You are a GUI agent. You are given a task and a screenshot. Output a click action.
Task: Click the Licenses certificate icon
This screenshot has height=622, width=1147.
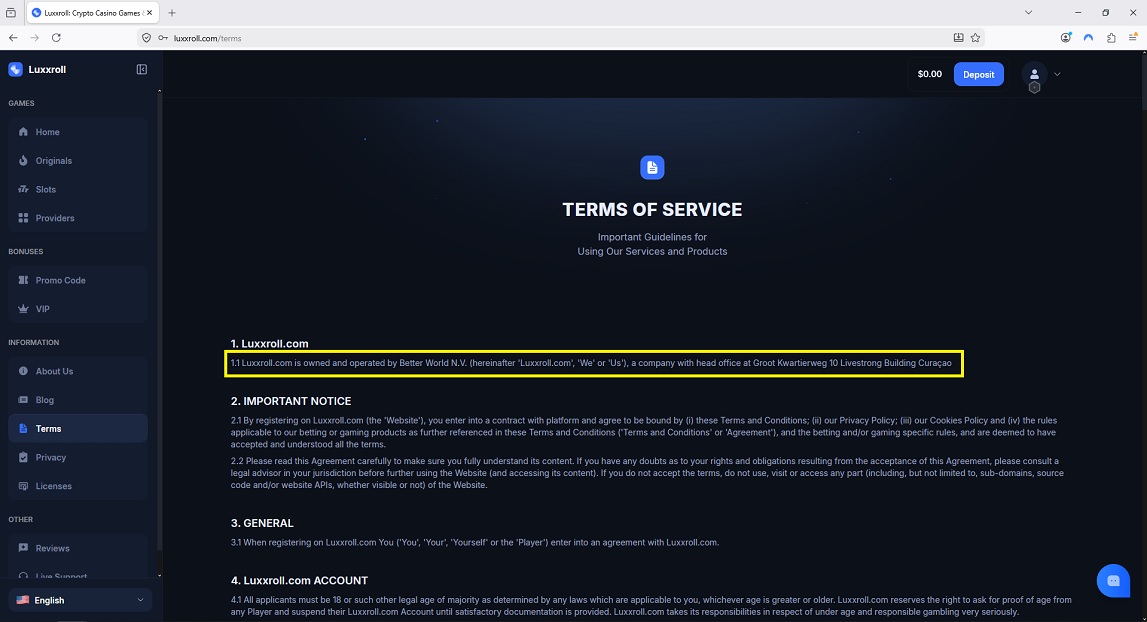23,486
